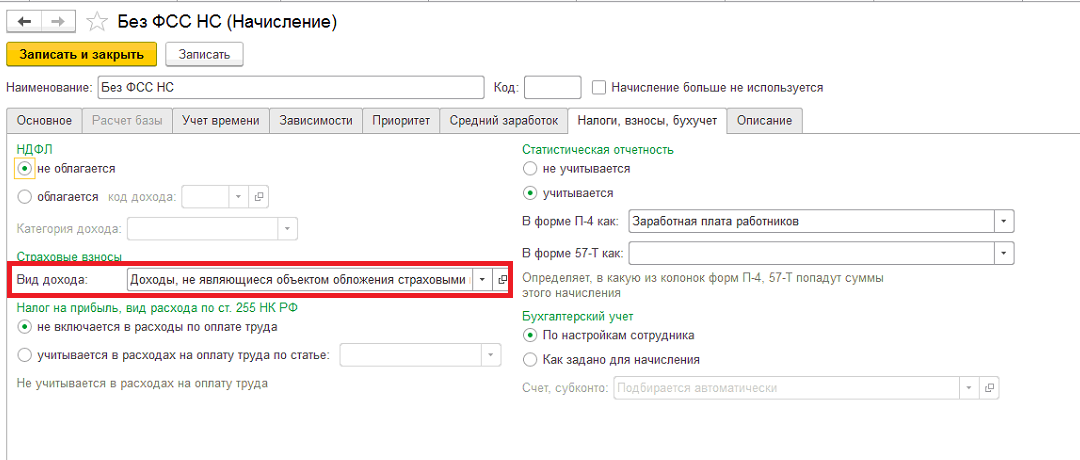Expand the В форме 57-Т как dropdown
The image size is (1080, 460).
(x=1004, y=253)
